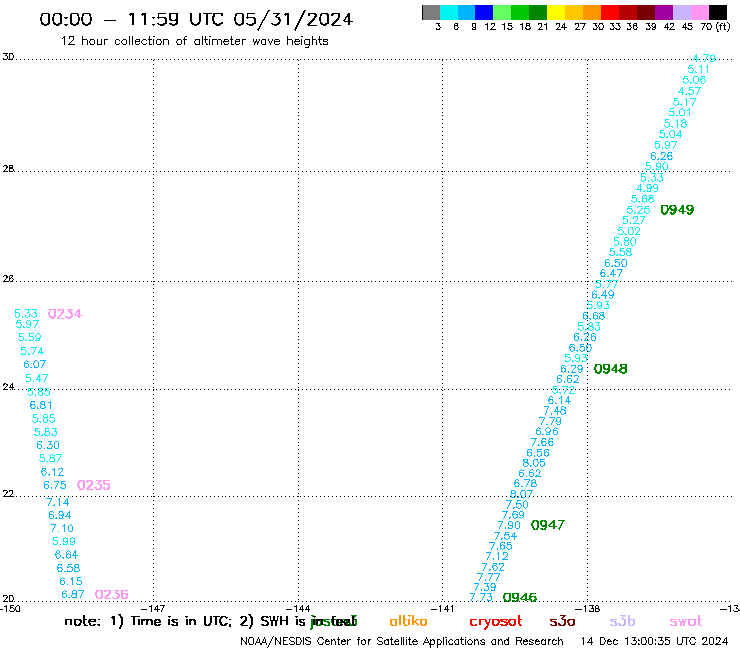Click the wave height value '6.68'
740x650 pixels.
pos(593,316)
